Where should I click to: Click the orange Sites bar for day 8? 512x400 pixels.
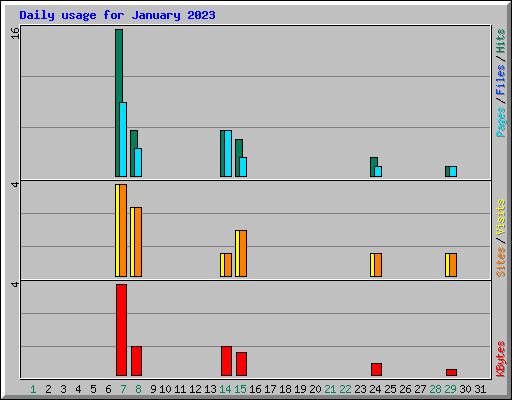coord(138,242)
